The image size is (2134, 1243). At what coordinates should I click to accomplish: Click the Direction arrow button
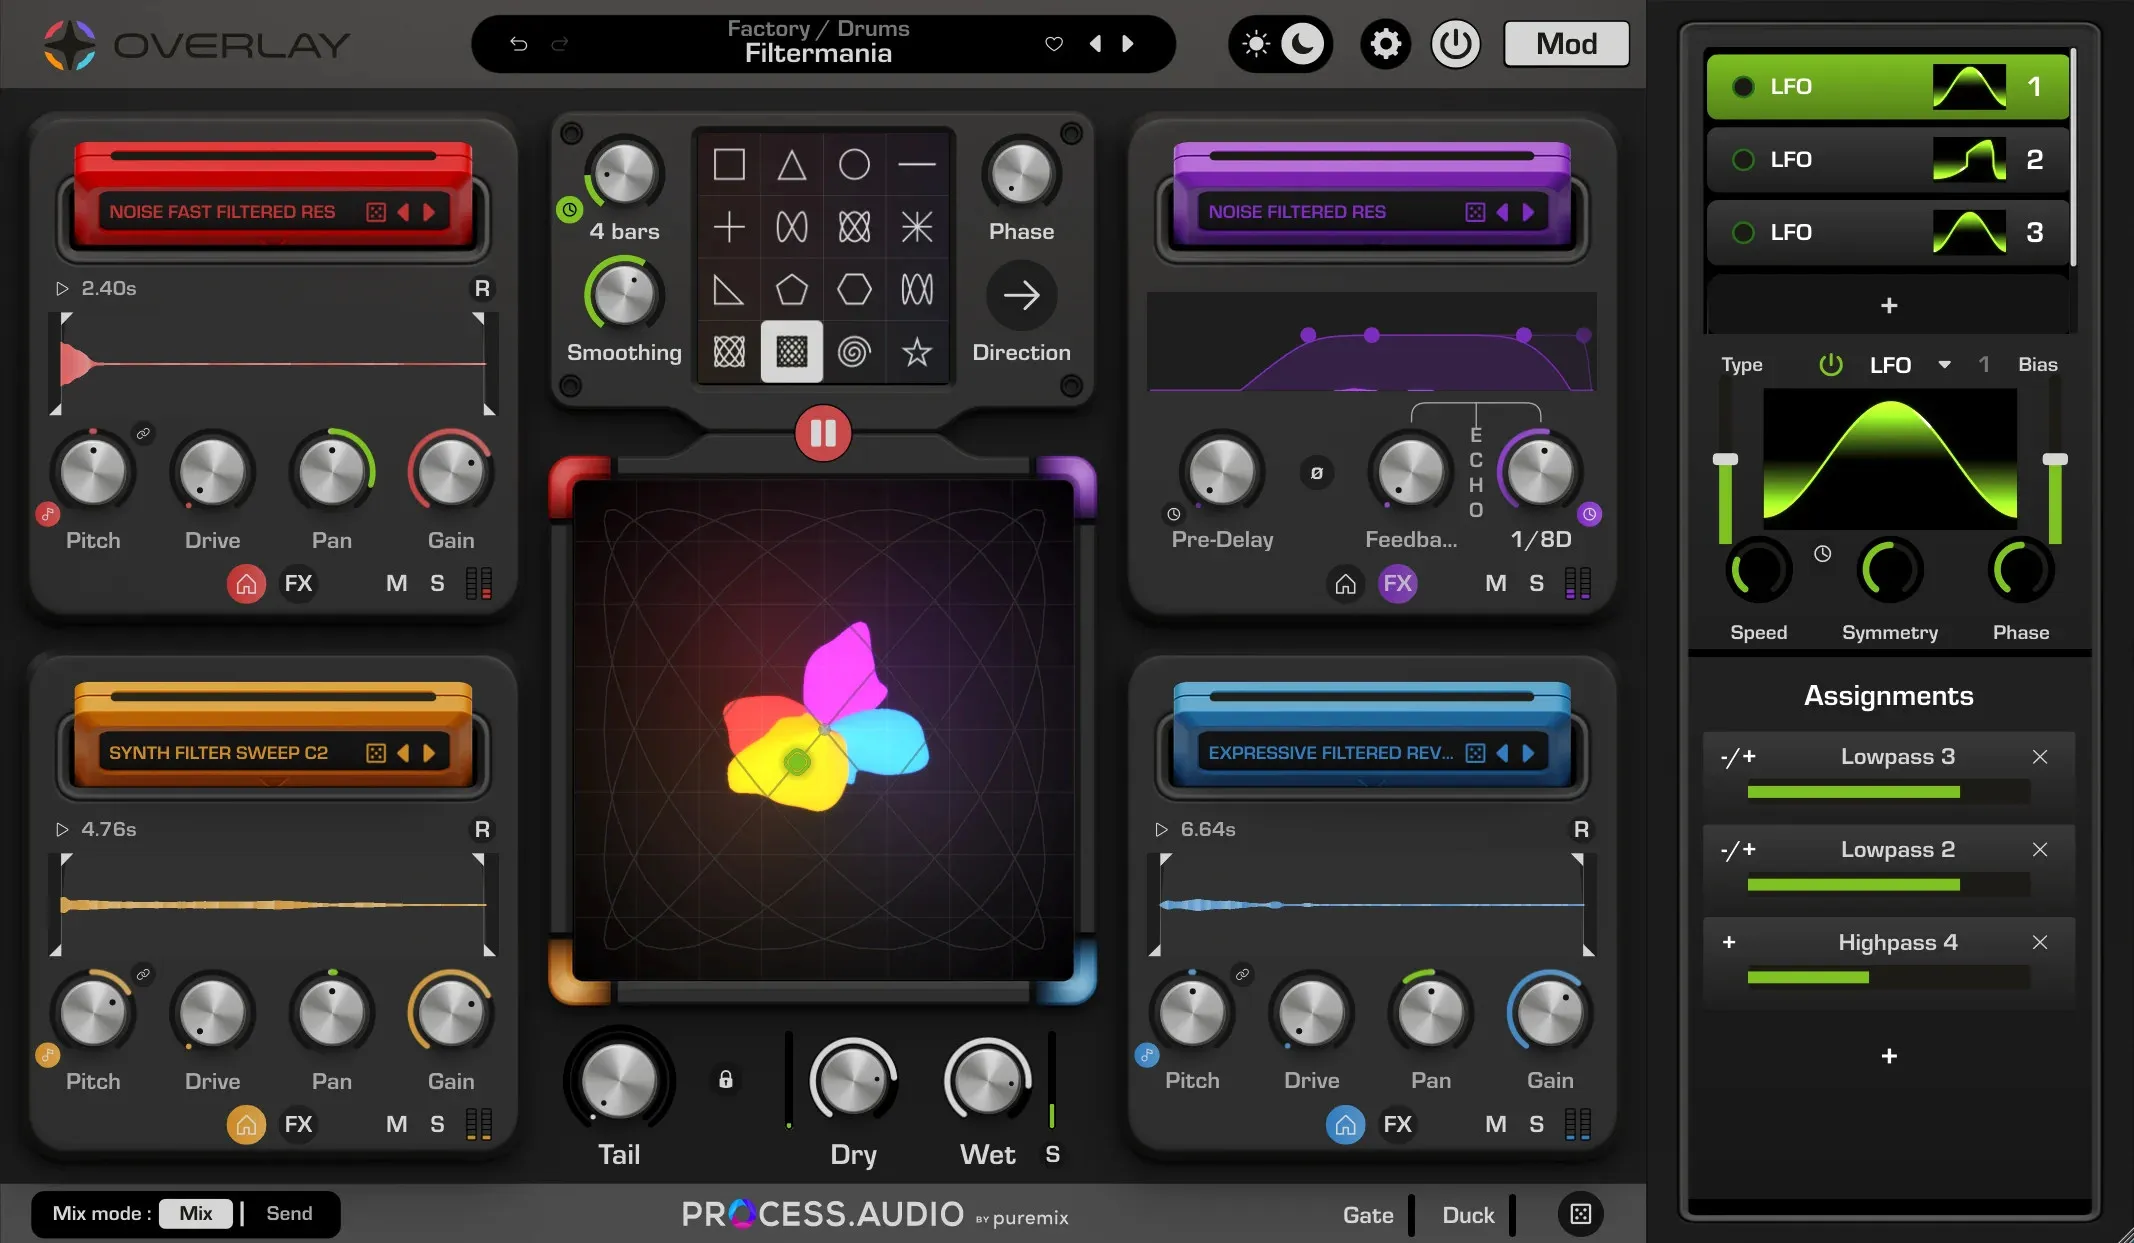click(x=1021, y=296)
